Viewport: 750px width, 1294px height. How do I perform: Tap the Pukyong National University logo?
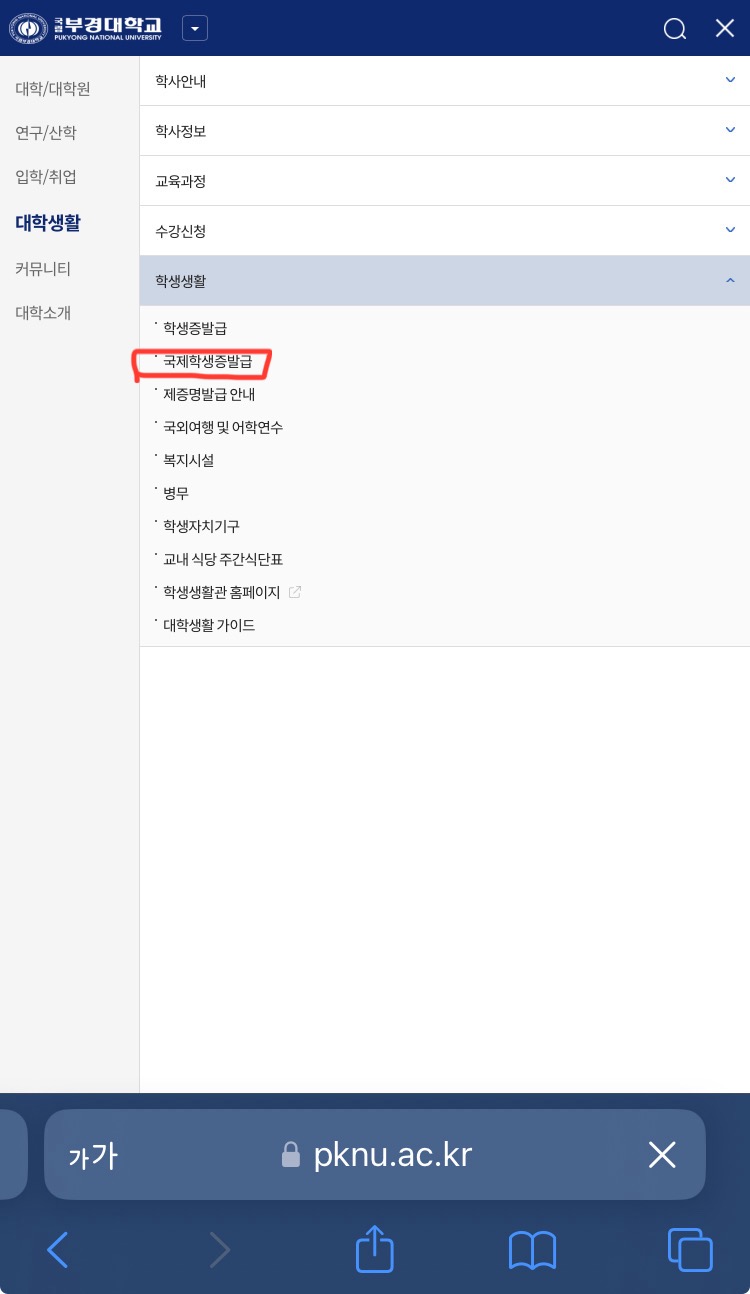point(85,29)
